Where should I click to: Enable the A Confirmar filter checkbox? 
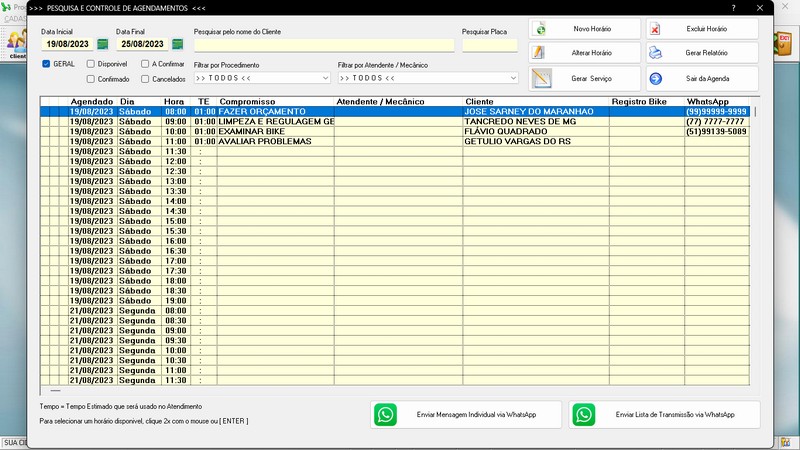tap(145, 64)
